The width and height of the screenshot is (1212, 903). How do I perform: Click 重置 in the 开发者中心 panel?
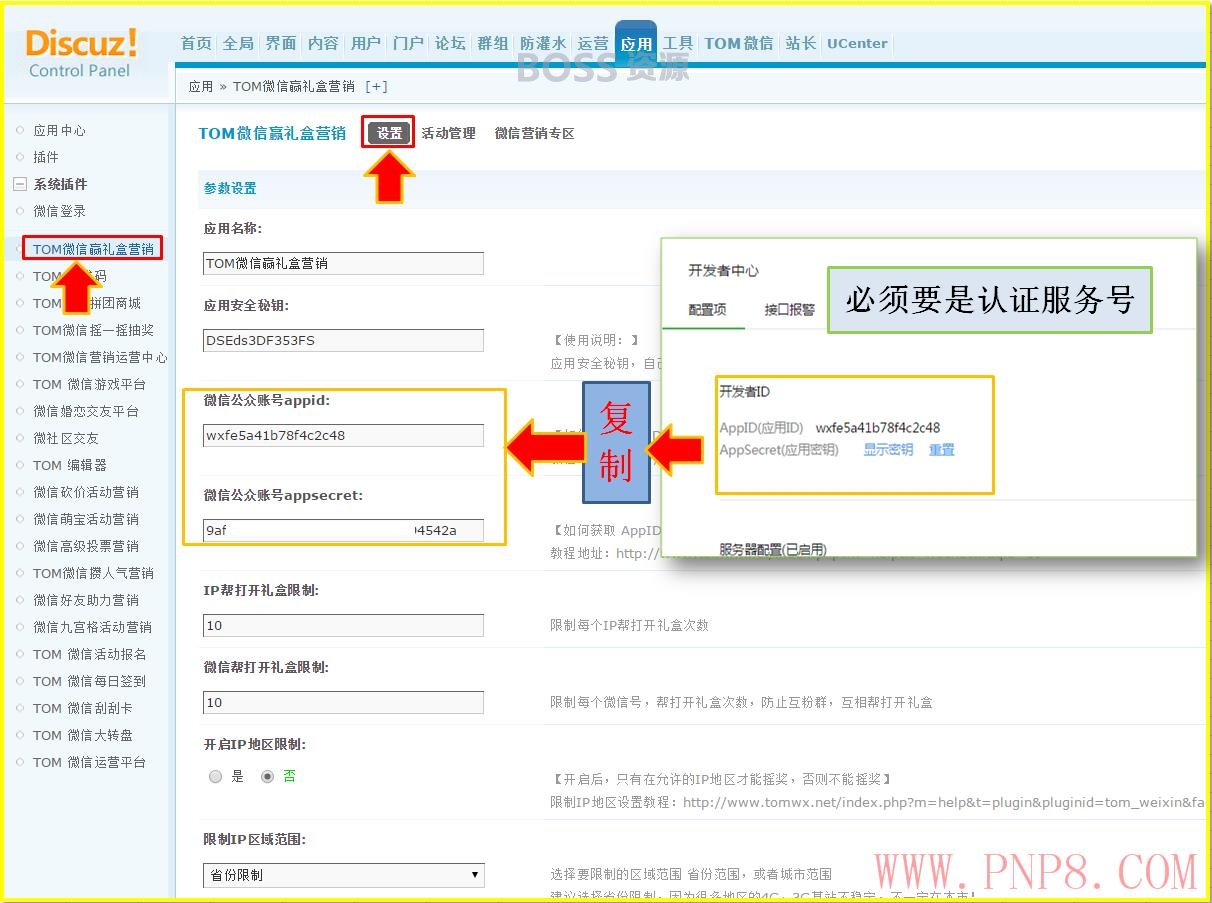tap(941, 450)
